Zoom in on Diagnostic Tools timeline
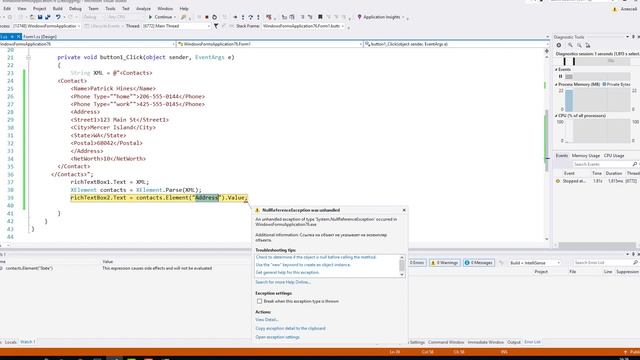 coord(570,45)
